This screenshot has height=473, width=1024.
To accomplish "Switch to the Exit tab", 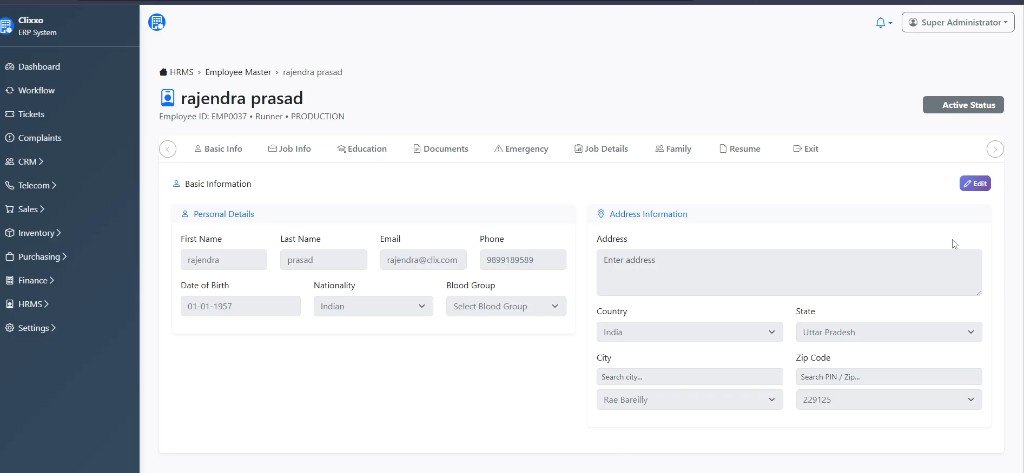I will tap(805, 149).
